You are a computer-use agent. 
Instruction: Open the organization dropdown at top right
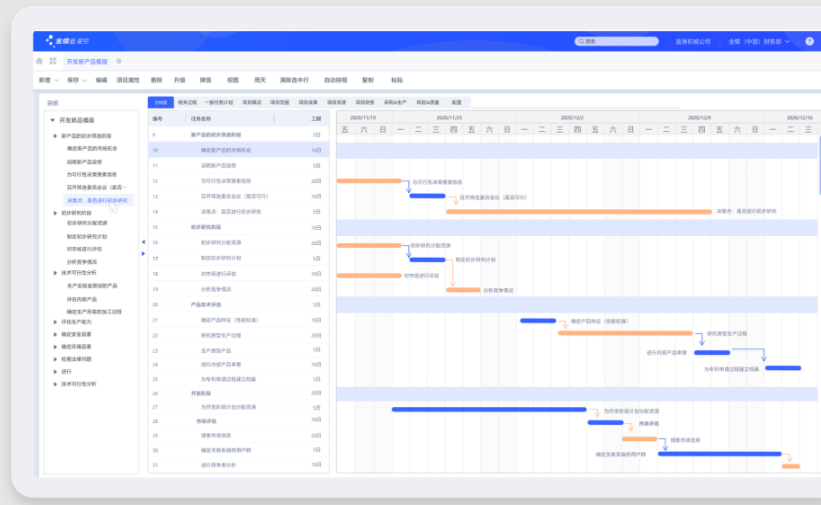(759, 41)
